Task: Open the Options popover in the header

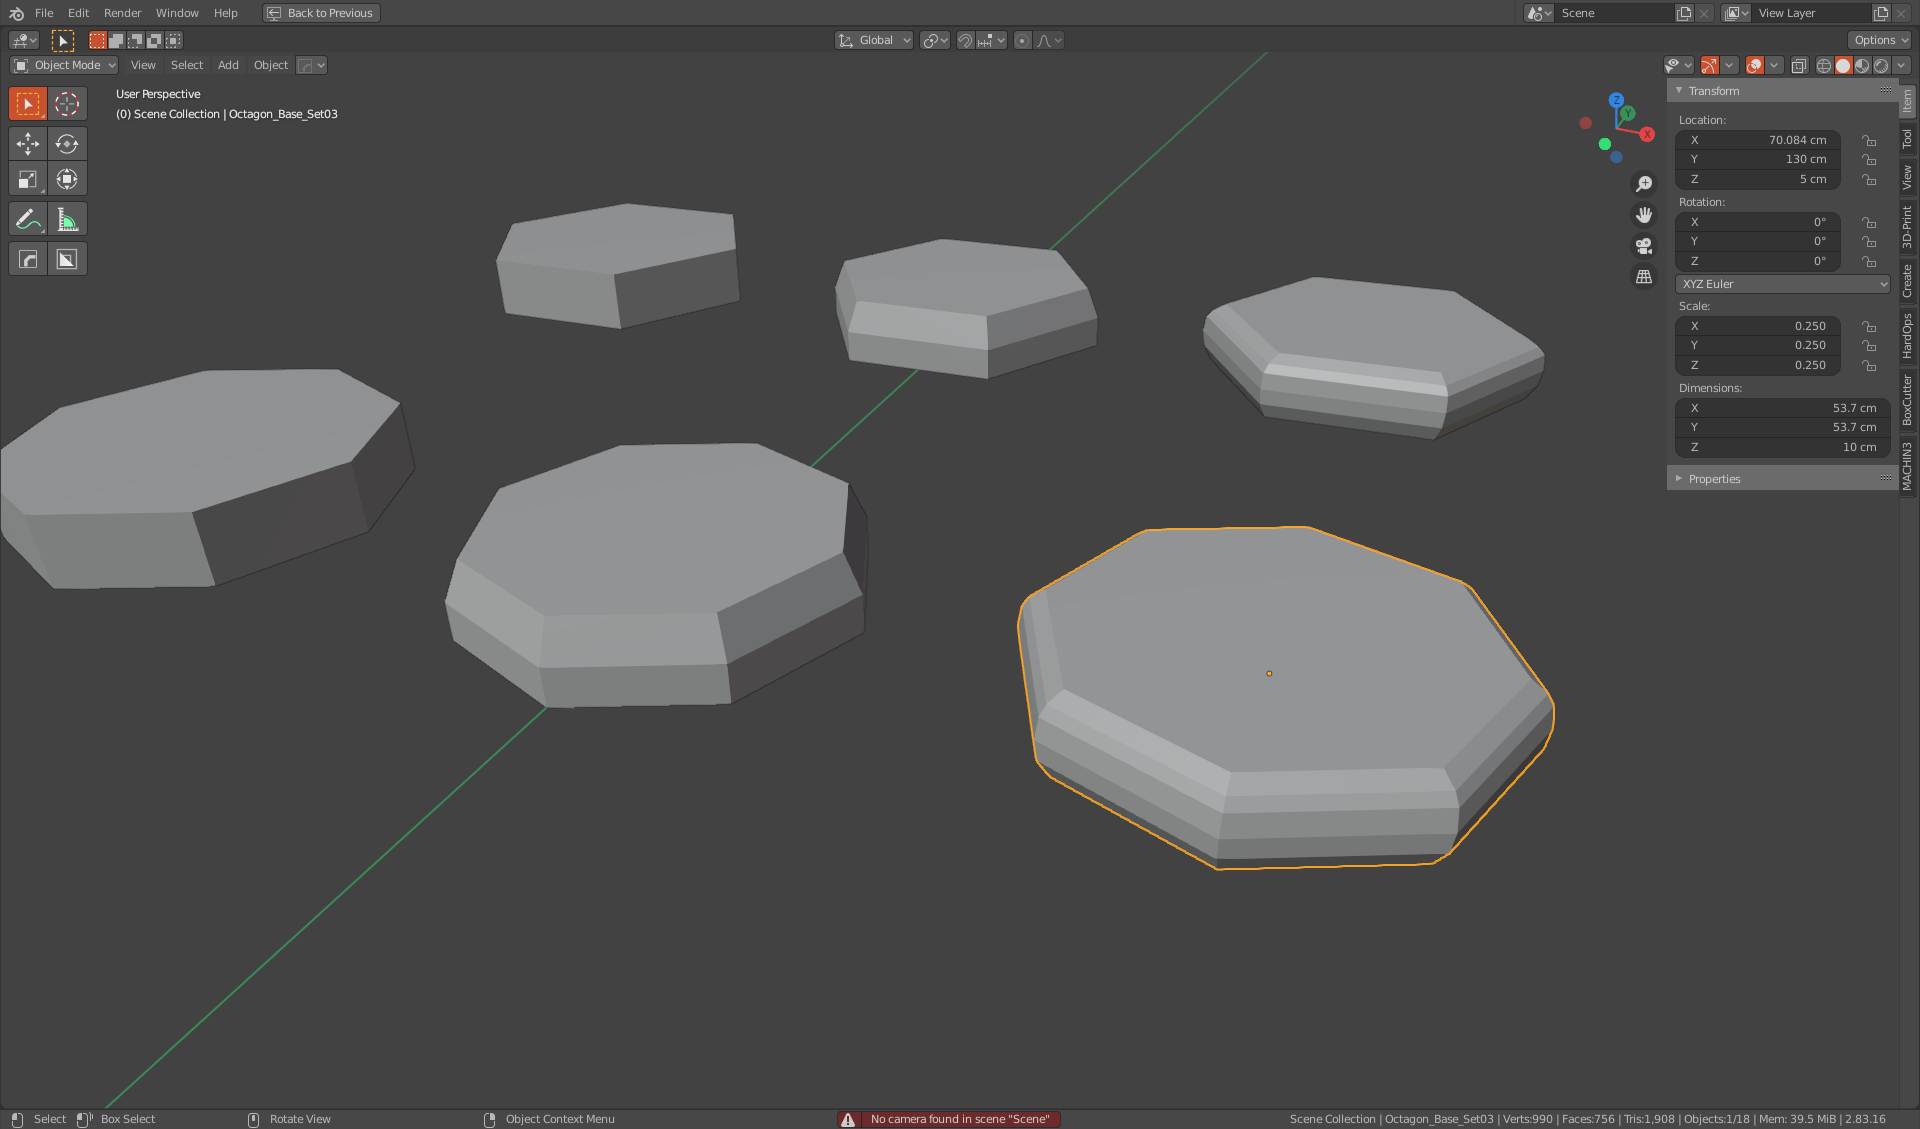Action: pyautogui.click(x=1879, y=40)
